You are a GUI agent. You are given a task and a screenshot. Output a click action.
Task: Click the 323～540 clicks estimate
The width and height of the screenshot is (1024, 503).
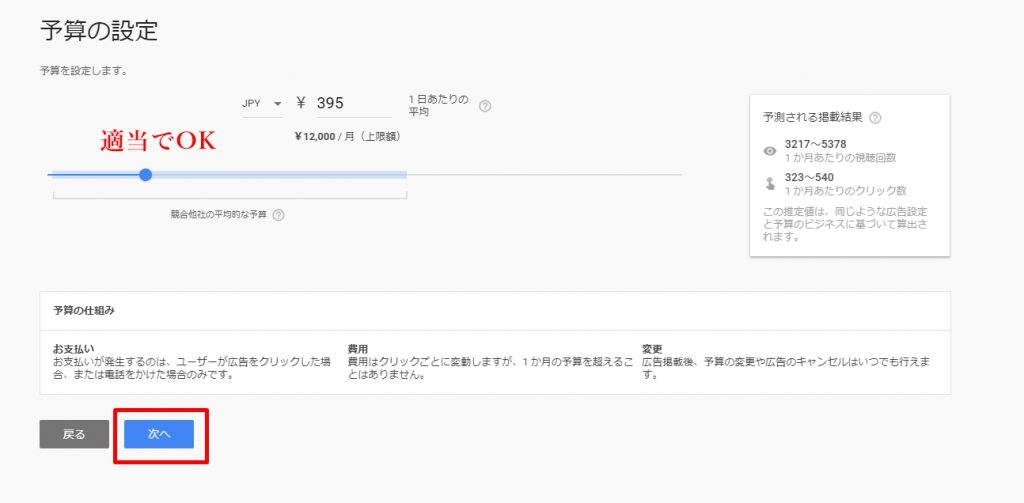(x=809, y=177)
